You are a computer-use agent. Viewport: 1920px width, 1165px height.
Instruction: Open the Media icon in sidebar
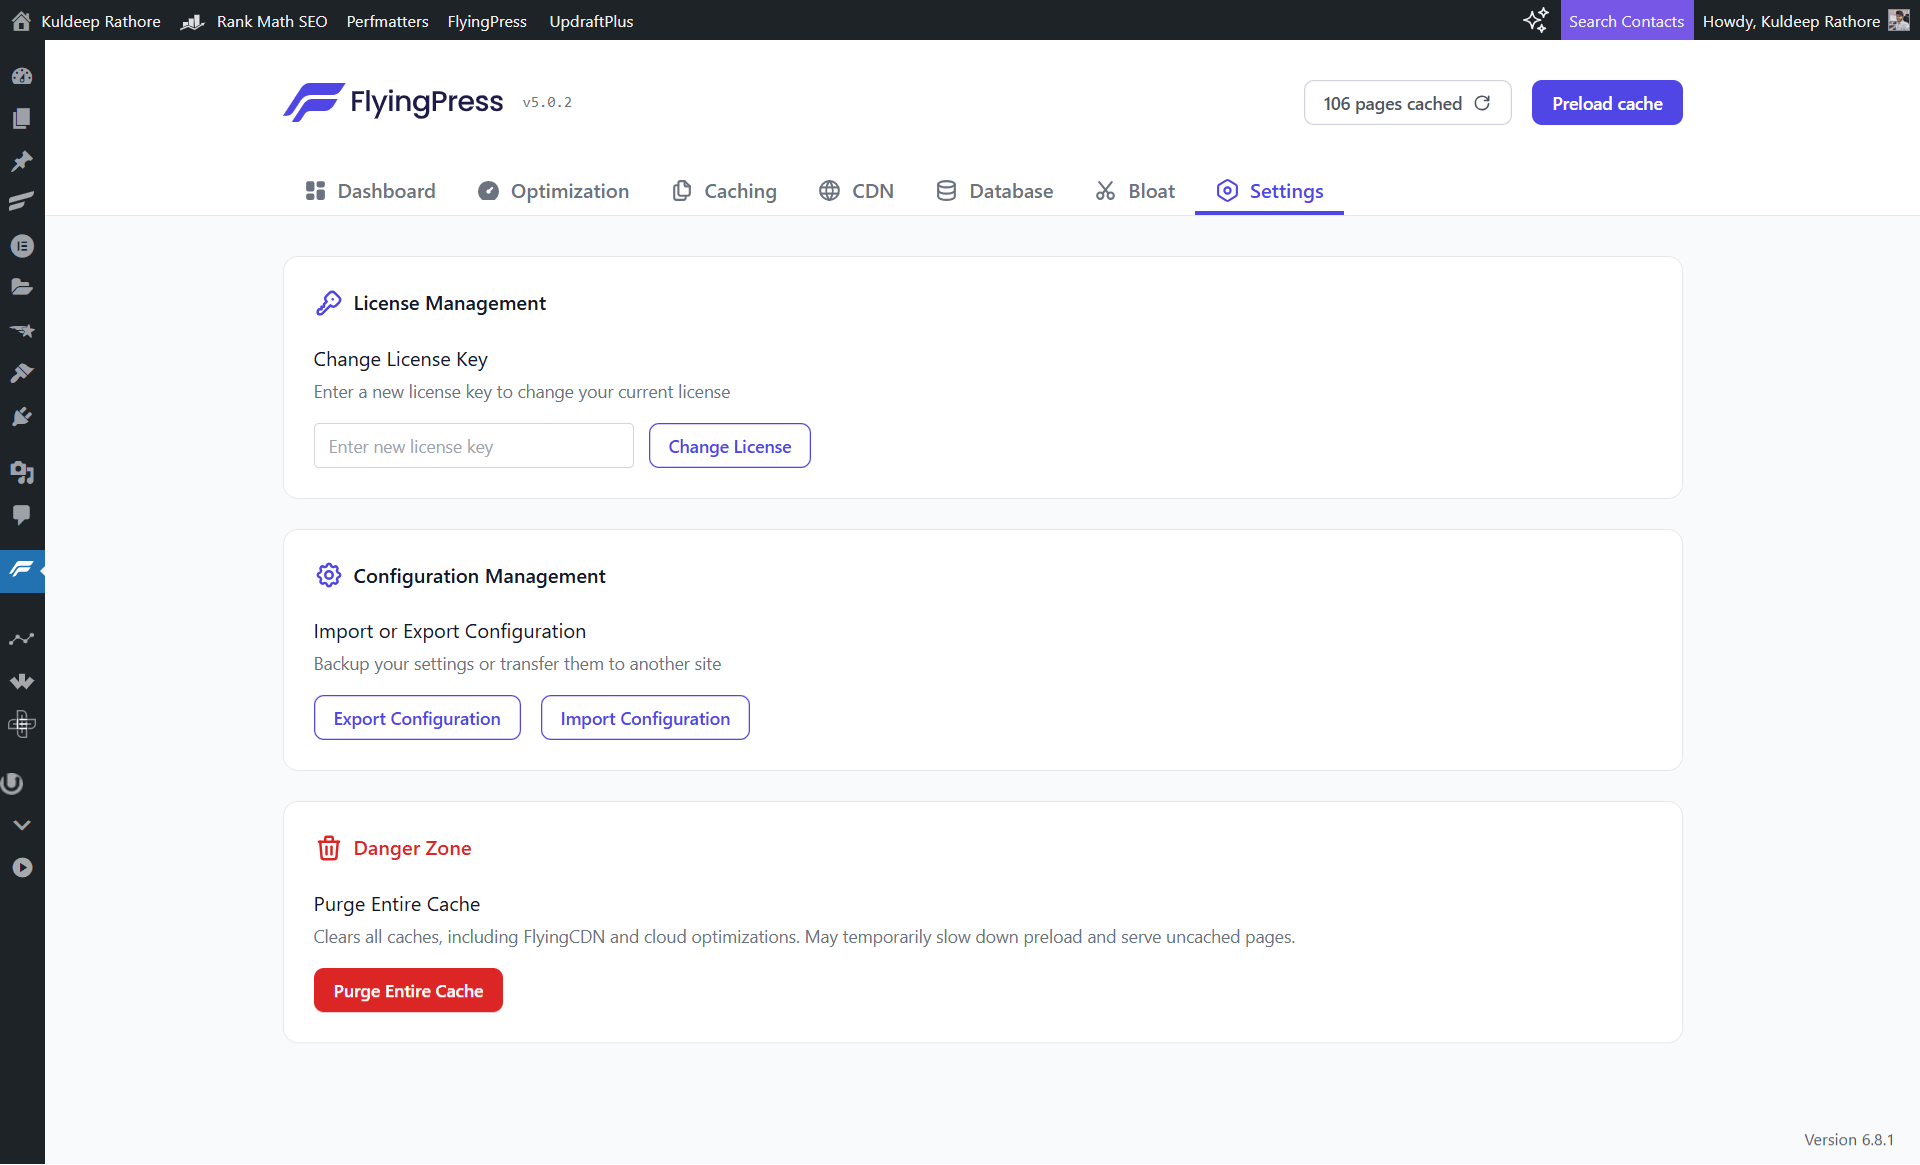pos(22,472)
